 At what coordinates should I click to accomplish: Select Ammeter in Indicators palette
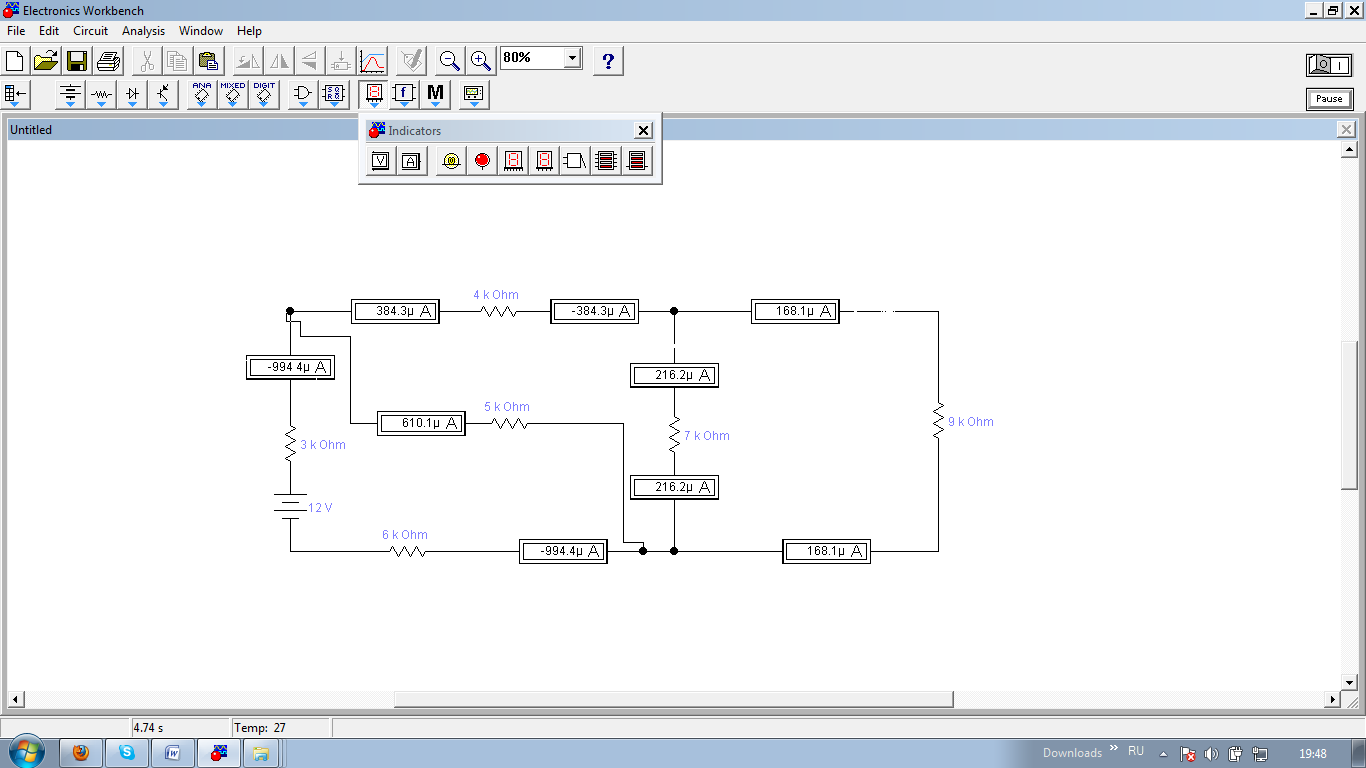coord(410,161)
